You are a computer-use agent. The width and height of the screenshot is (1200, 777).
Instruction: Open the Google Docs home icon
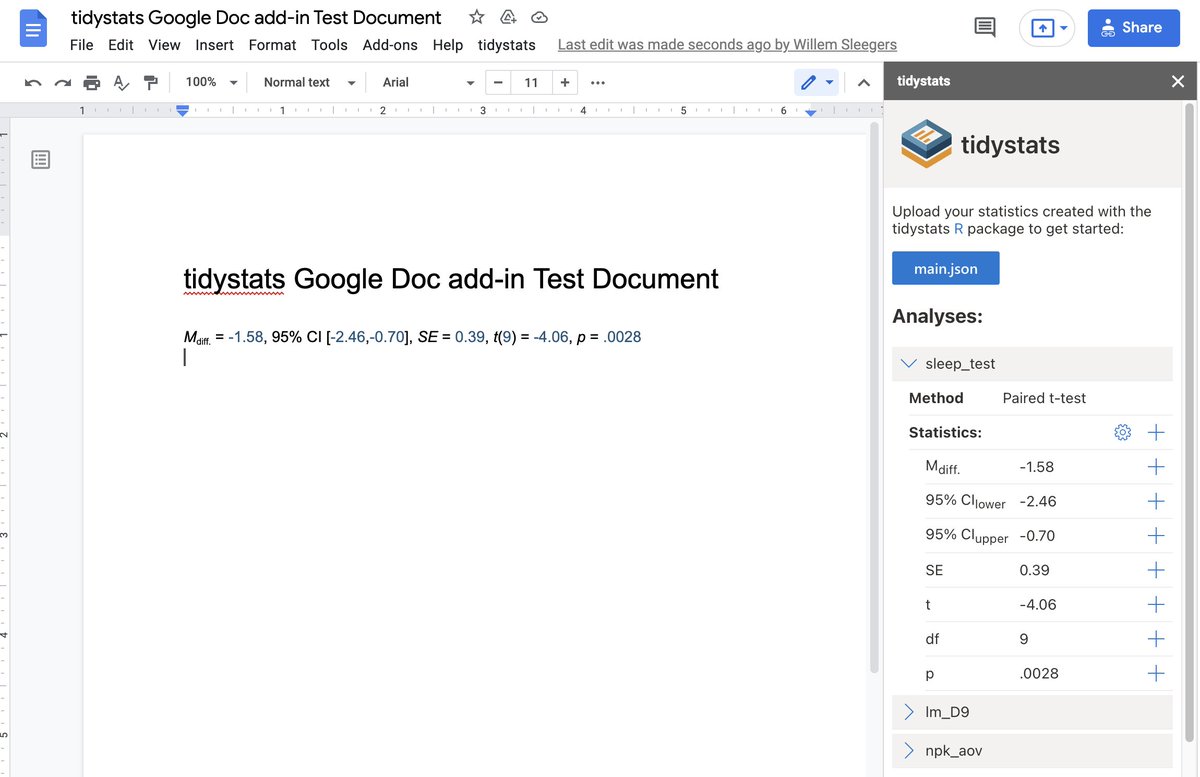[33, 29]
